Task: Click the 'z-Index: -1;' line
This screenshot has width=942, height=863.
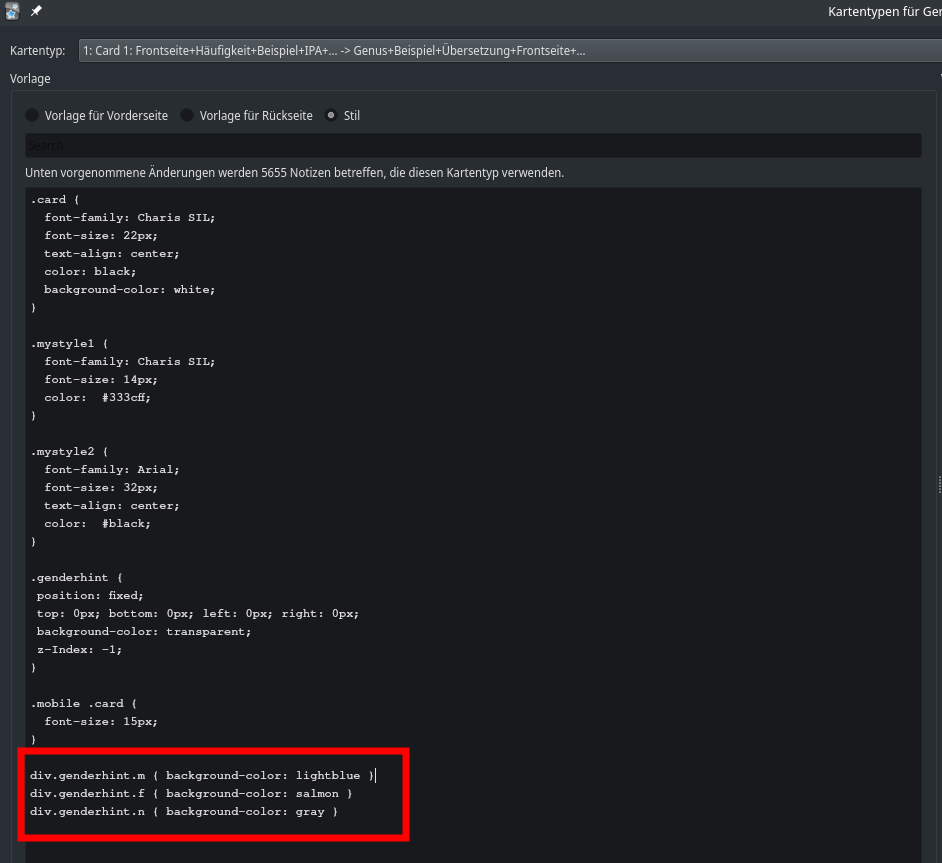Action: pyautogui.click(x=79, y=650)
